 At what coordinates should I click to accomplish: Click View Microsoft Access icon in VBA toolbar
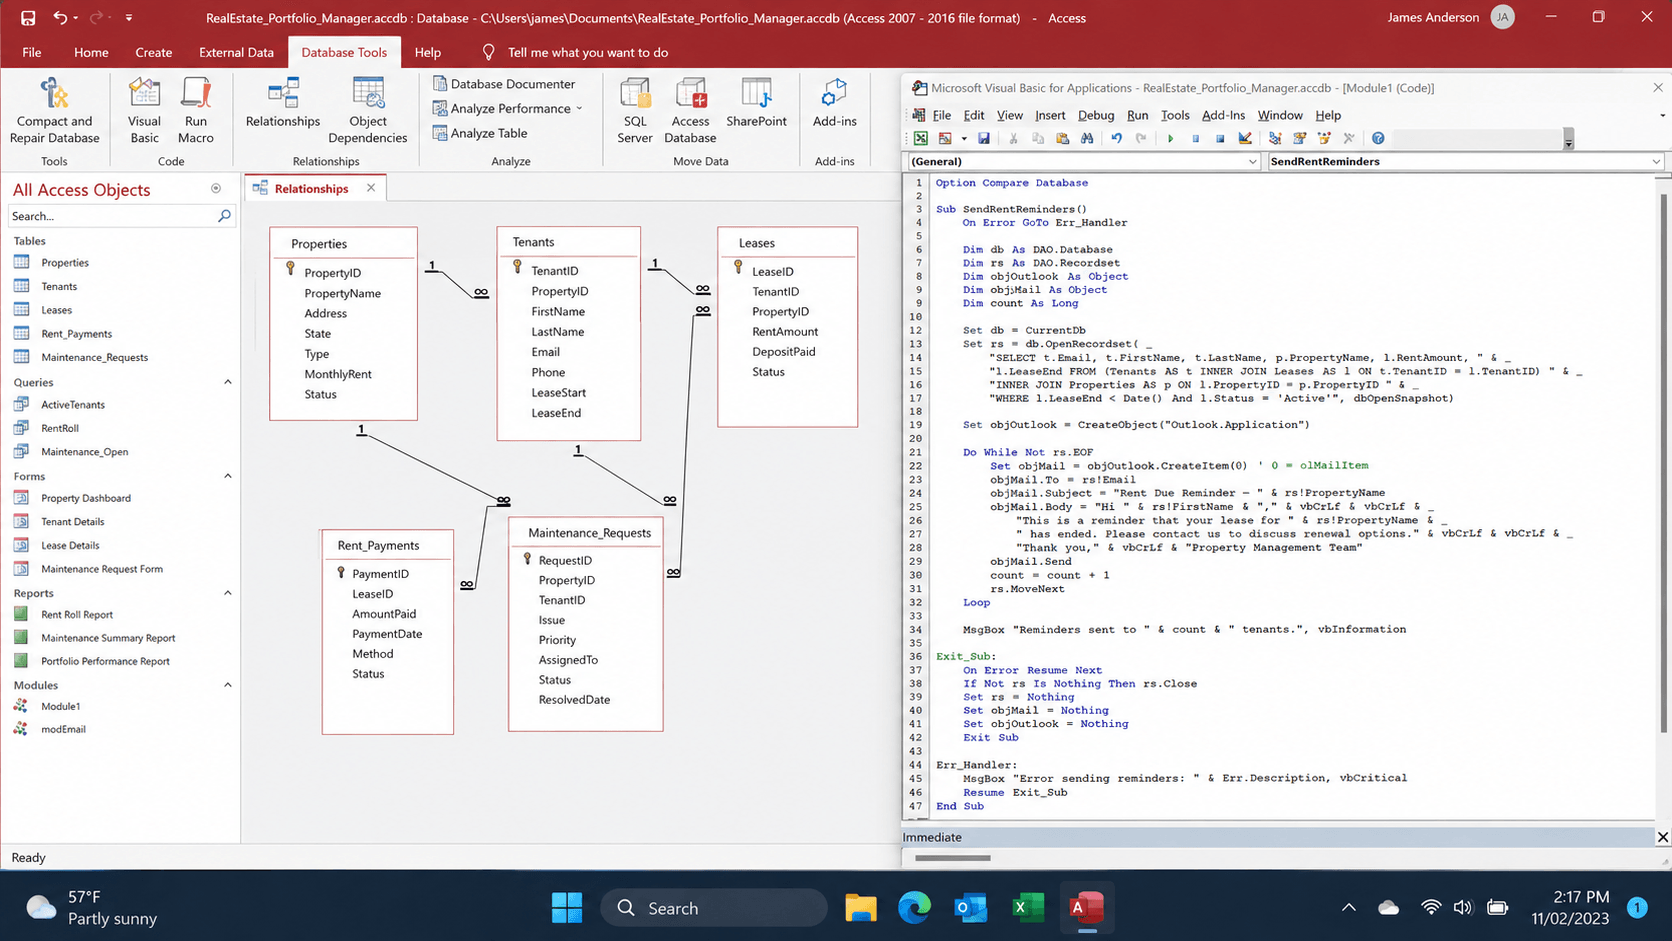coord(921,138)
